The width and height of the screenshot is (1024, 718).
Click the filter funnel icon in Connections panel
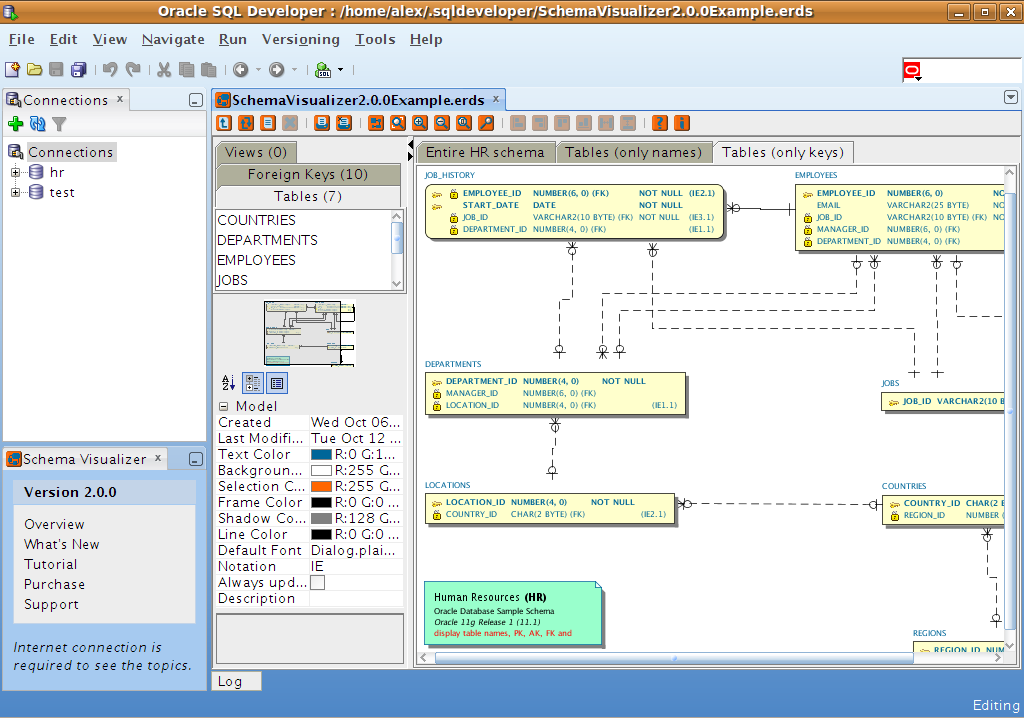click(x=58, y=123)
